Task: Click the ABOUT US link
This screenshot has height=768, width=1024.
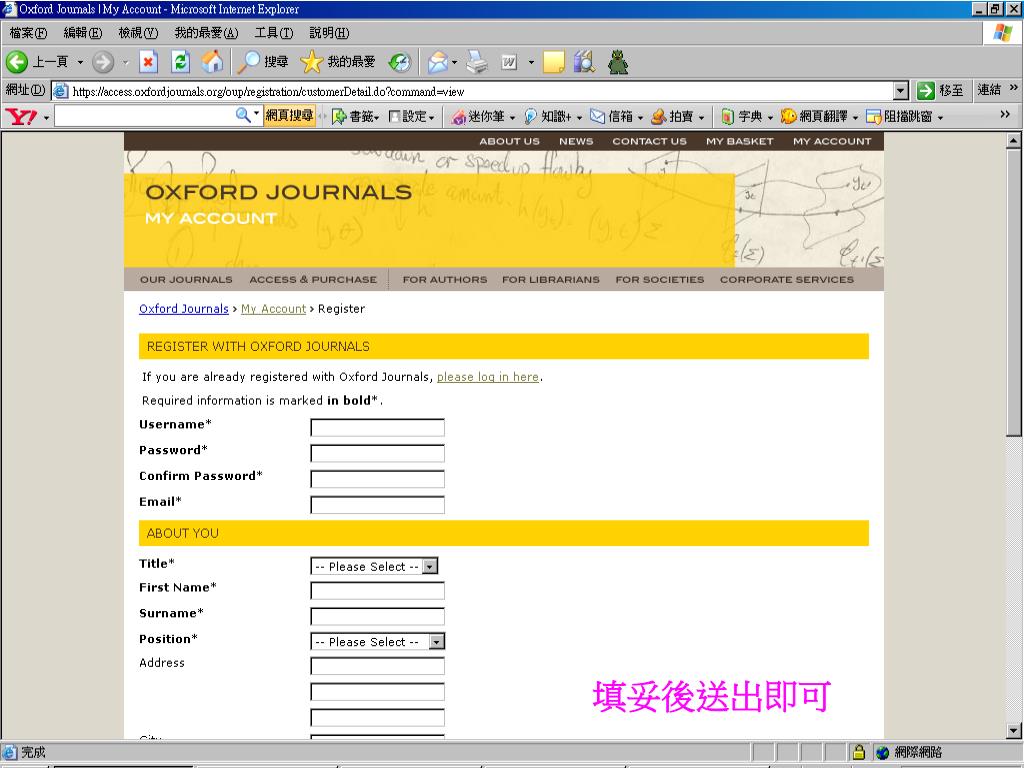Action: point(509,141)
